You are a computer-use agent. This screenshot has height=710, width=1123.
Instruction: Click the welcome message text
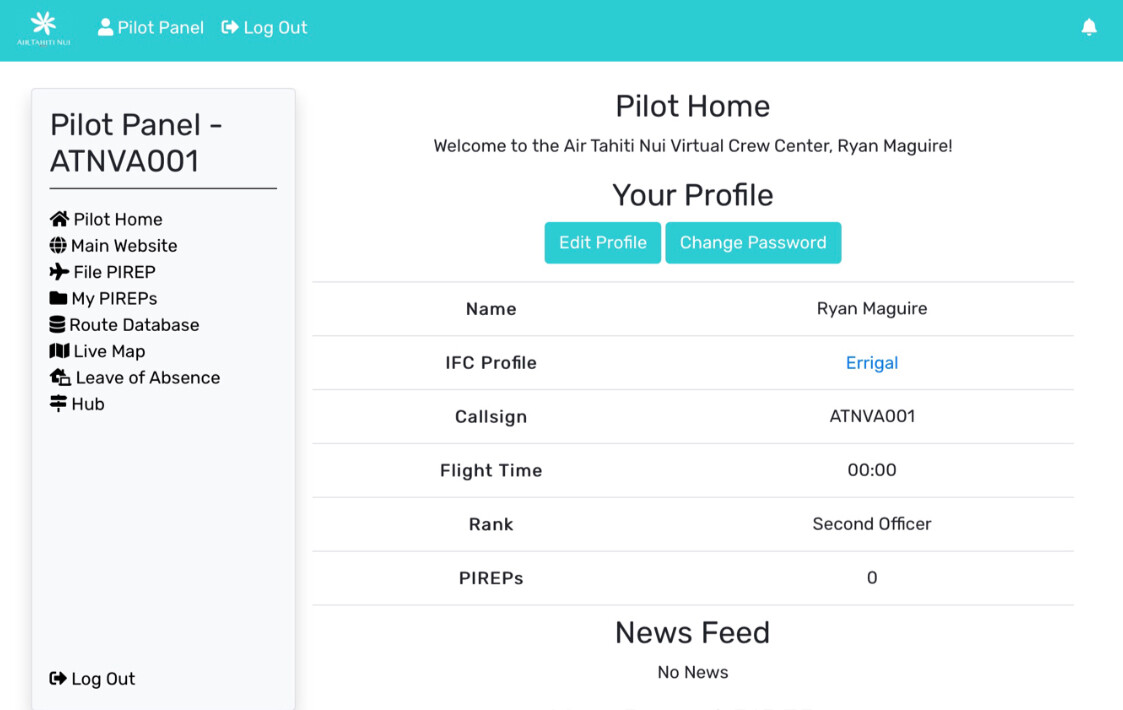[x=693, y=146]
